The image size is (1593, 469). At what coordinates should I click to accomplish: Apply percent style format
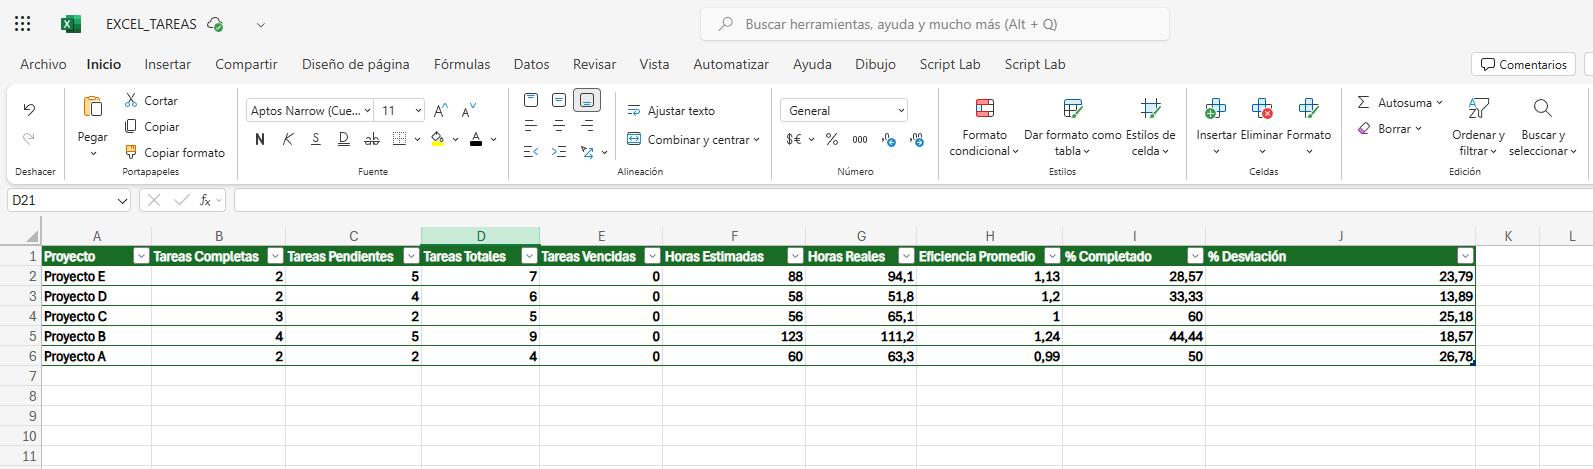[x=832, y=139]
